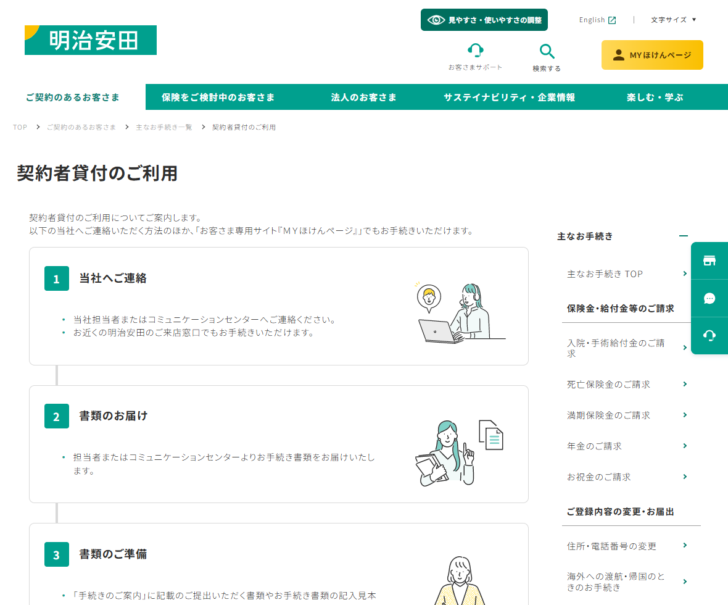This screenshot has width=728, height=605.
Task: Open 死亡保険金のご請求 in the sidebar
Action: point(626,384)
